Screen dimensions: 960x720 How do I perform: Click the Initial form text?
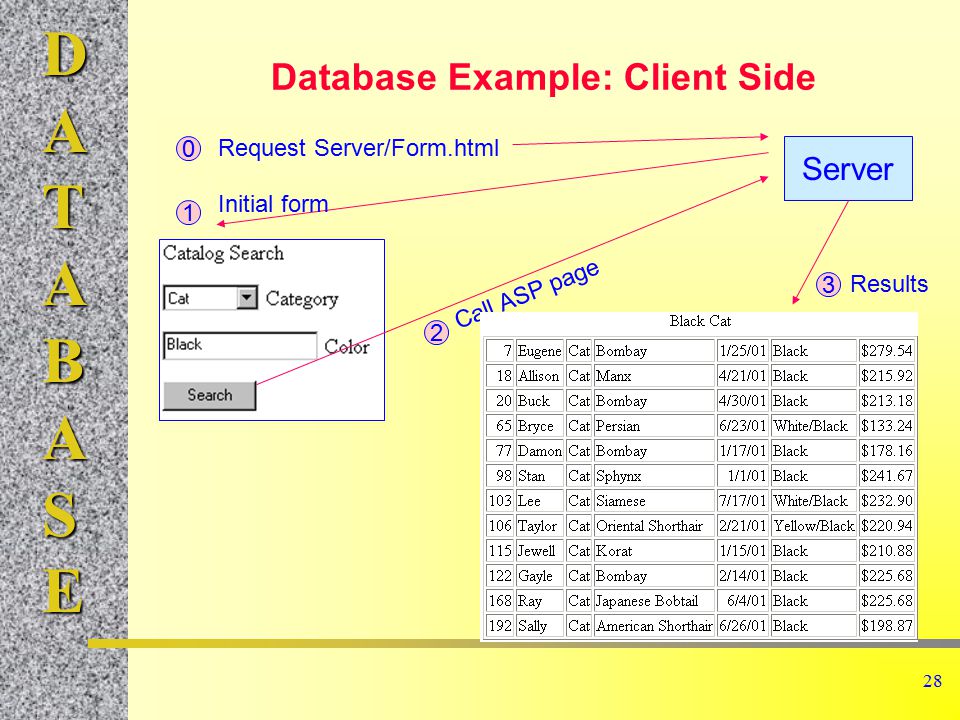[x=273, y=204]
